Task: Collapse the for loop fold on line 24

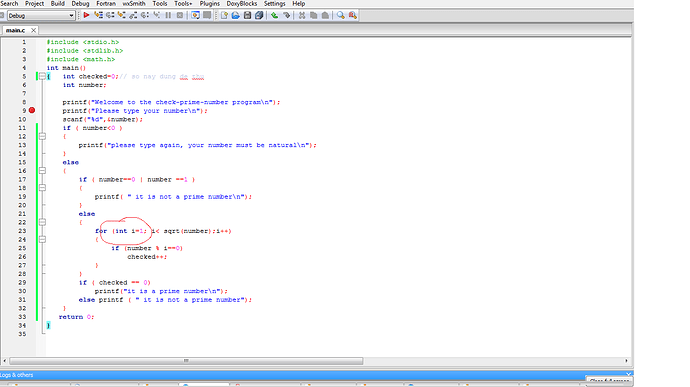Action: pyautogui.click(x=42, y=240)
